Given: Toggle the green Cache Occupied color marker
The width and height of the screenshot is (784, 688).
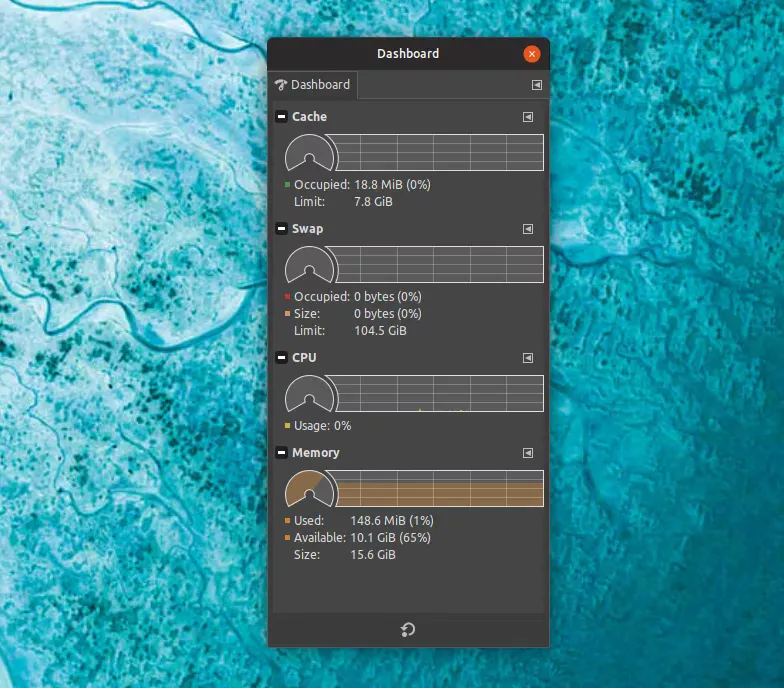Looking at the screenshot, I should 288,185.
